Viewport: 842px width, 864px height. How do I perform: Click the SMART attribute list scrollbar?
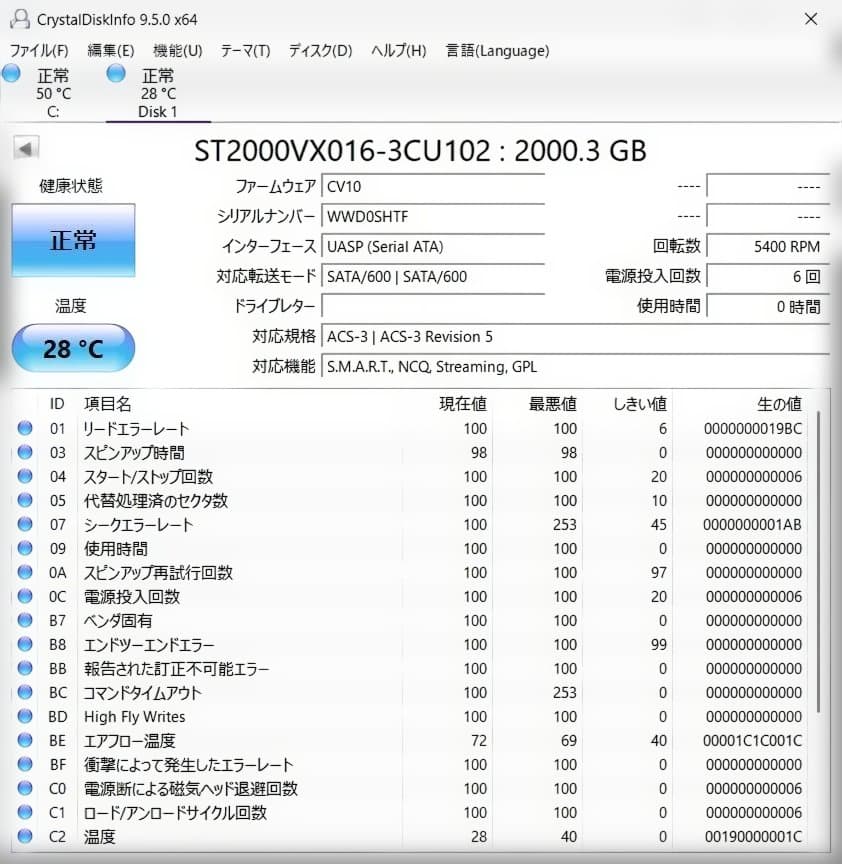pyautogui.click(x=819, y=560)
